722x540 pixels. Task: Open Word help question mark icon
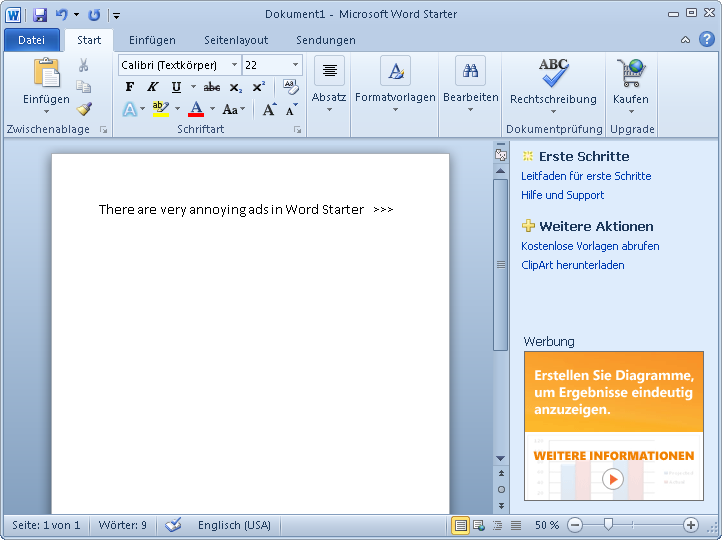point(706,39)
